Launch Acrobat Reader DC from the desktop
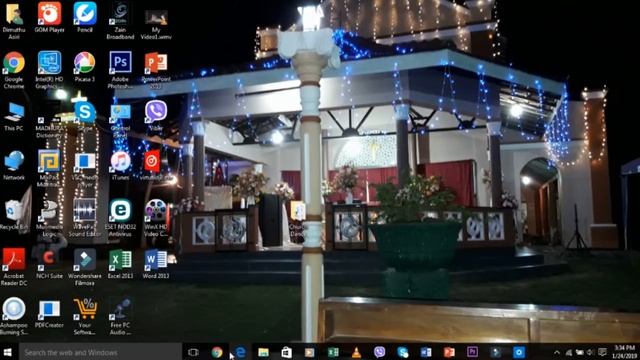640x360 pixels. [x=14, y=267]
